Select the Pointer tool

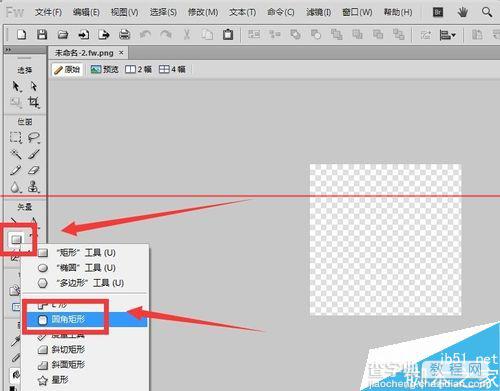[x=16, y=86]
